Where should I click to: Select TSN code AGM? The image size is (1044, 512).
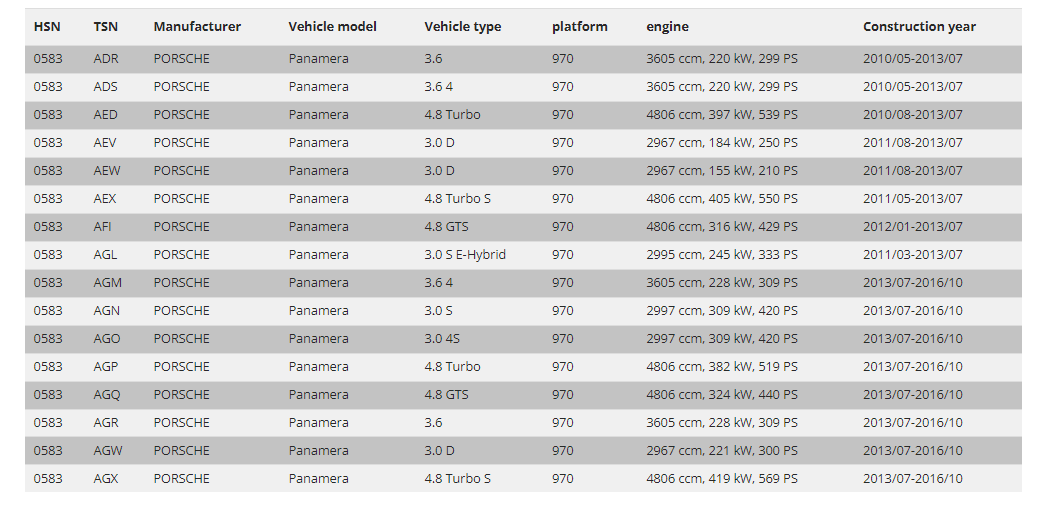coord(107,282)
